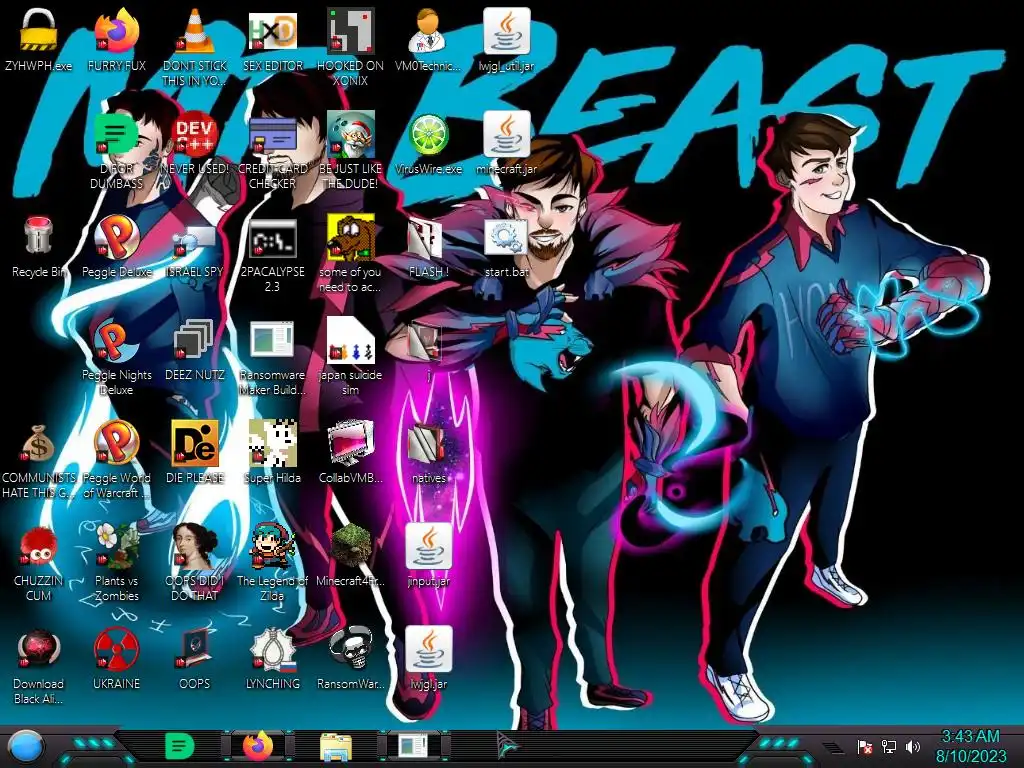Launch the Super Hilda shortcut
This screenshot has height=768, width=1024.
[x=272, y=443]
